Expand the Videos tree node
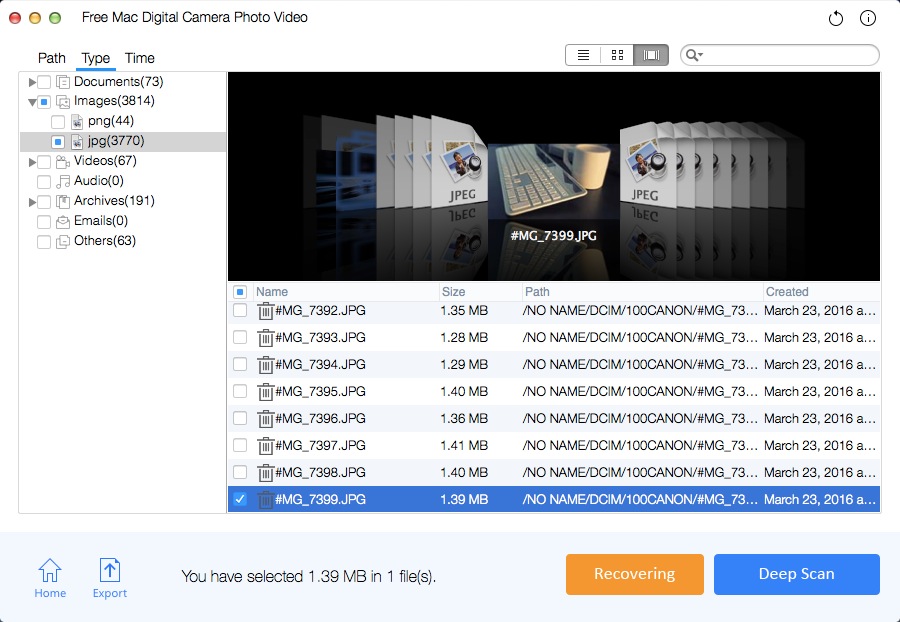The height and width of the screenshot is (622, 900). (x=32, y=162)
